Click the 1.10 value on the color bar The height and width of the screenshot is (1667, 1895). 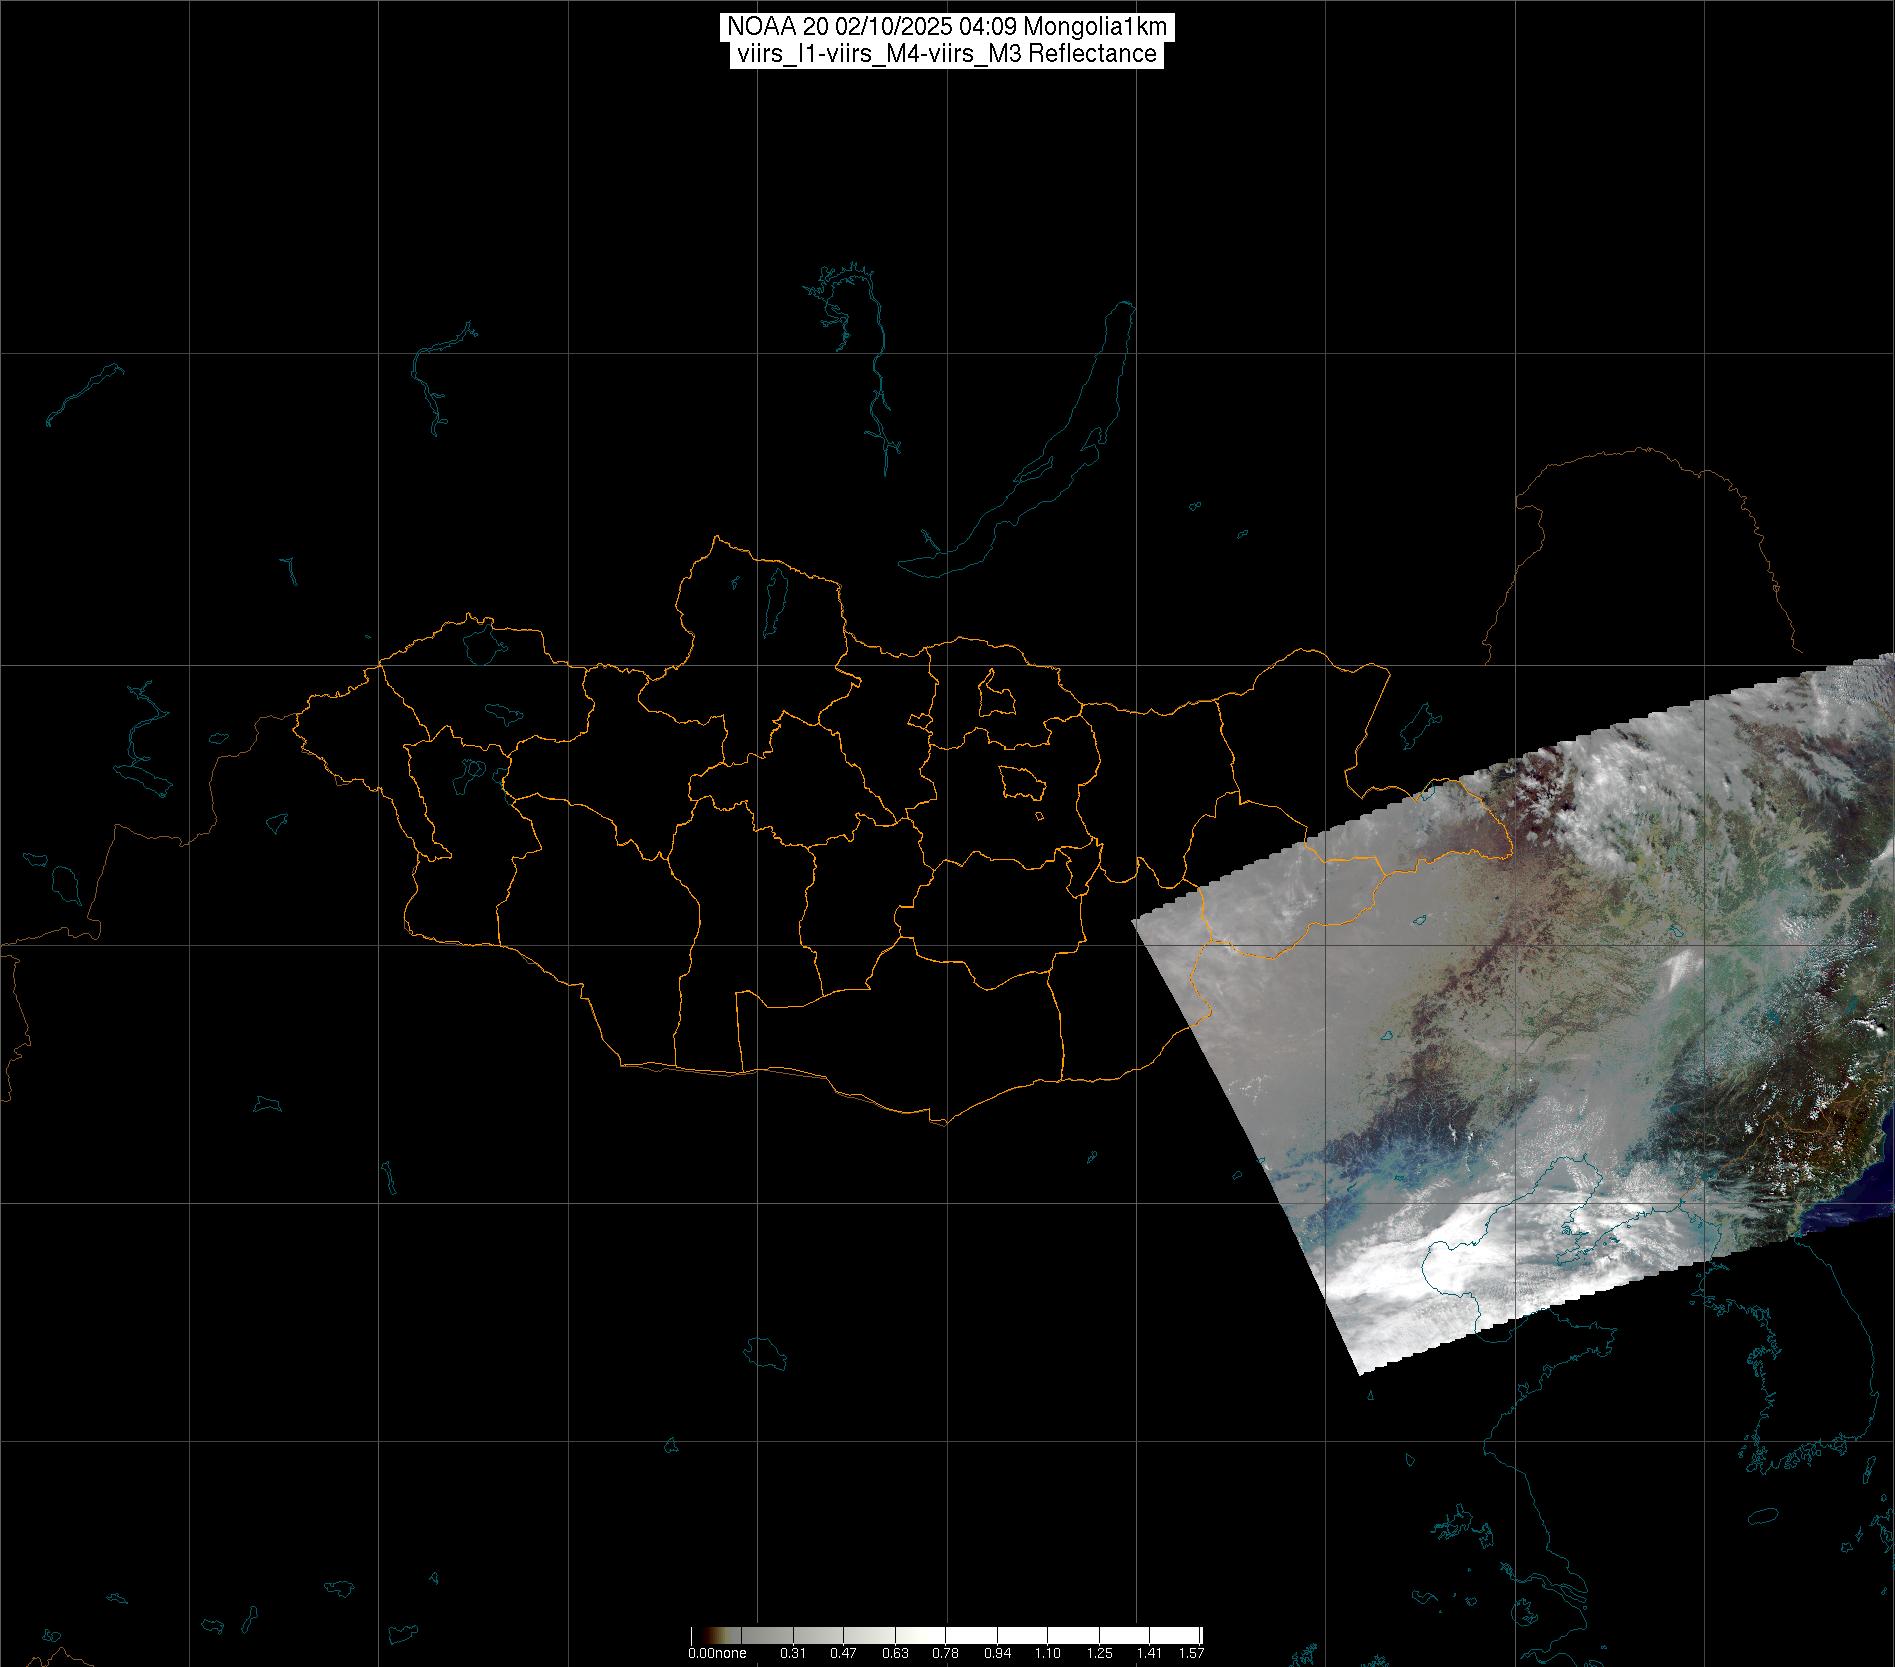[1048, 1653]
